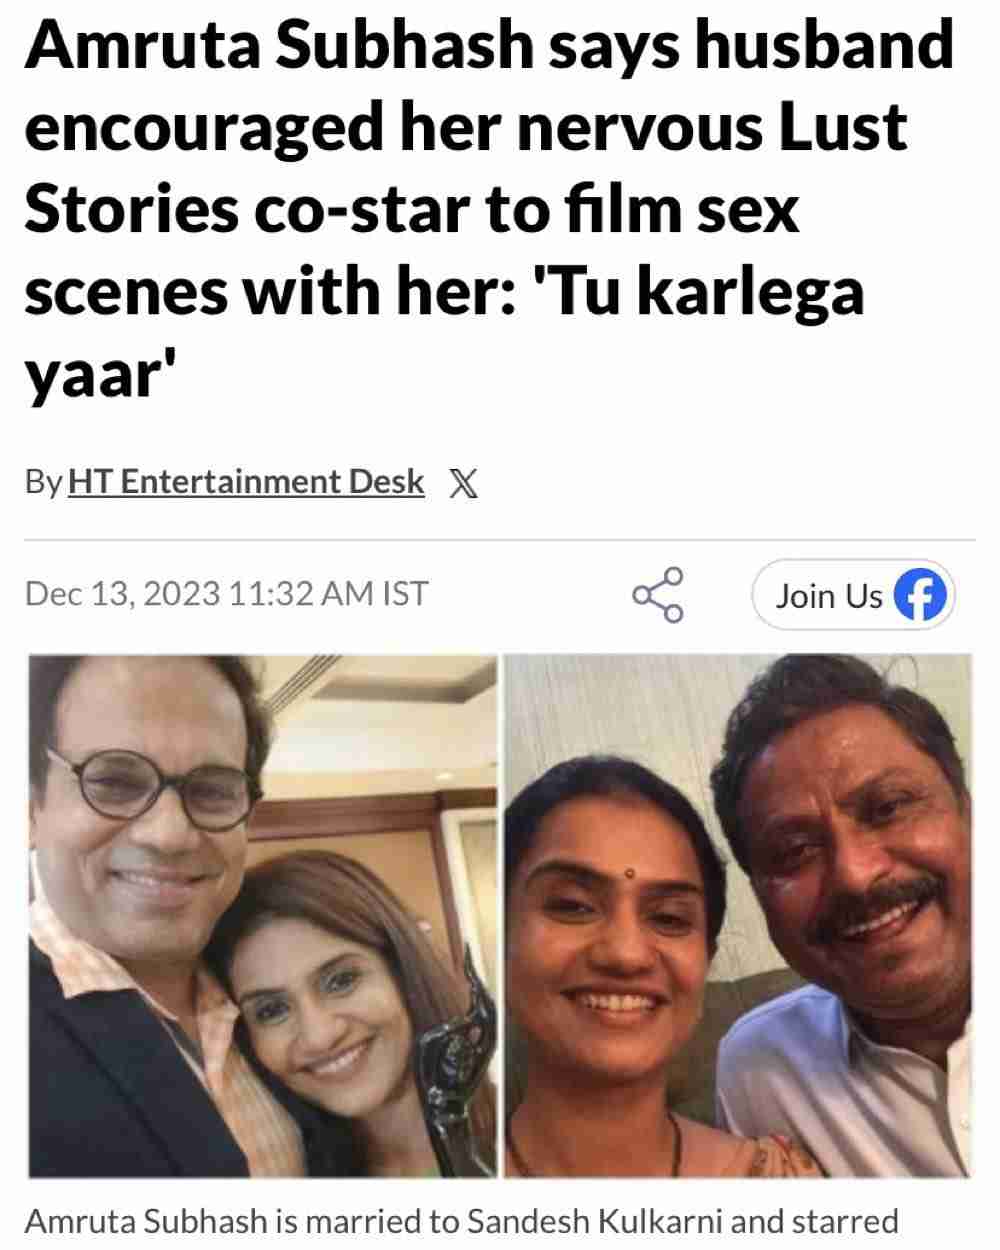Click the Facebook logo icon
The image size is (1000, 1250).
(x=918, y=596)
